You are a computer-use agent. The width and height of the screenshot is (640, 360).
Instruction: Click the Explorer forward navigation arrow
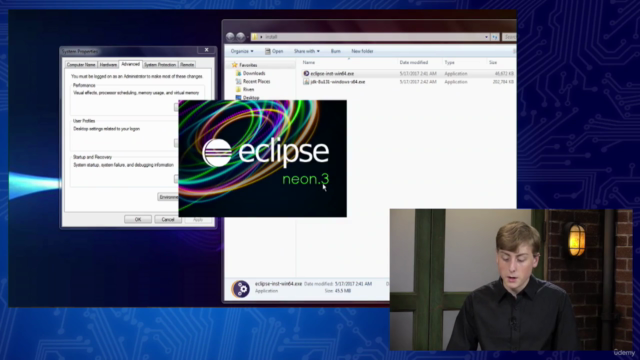241,37
